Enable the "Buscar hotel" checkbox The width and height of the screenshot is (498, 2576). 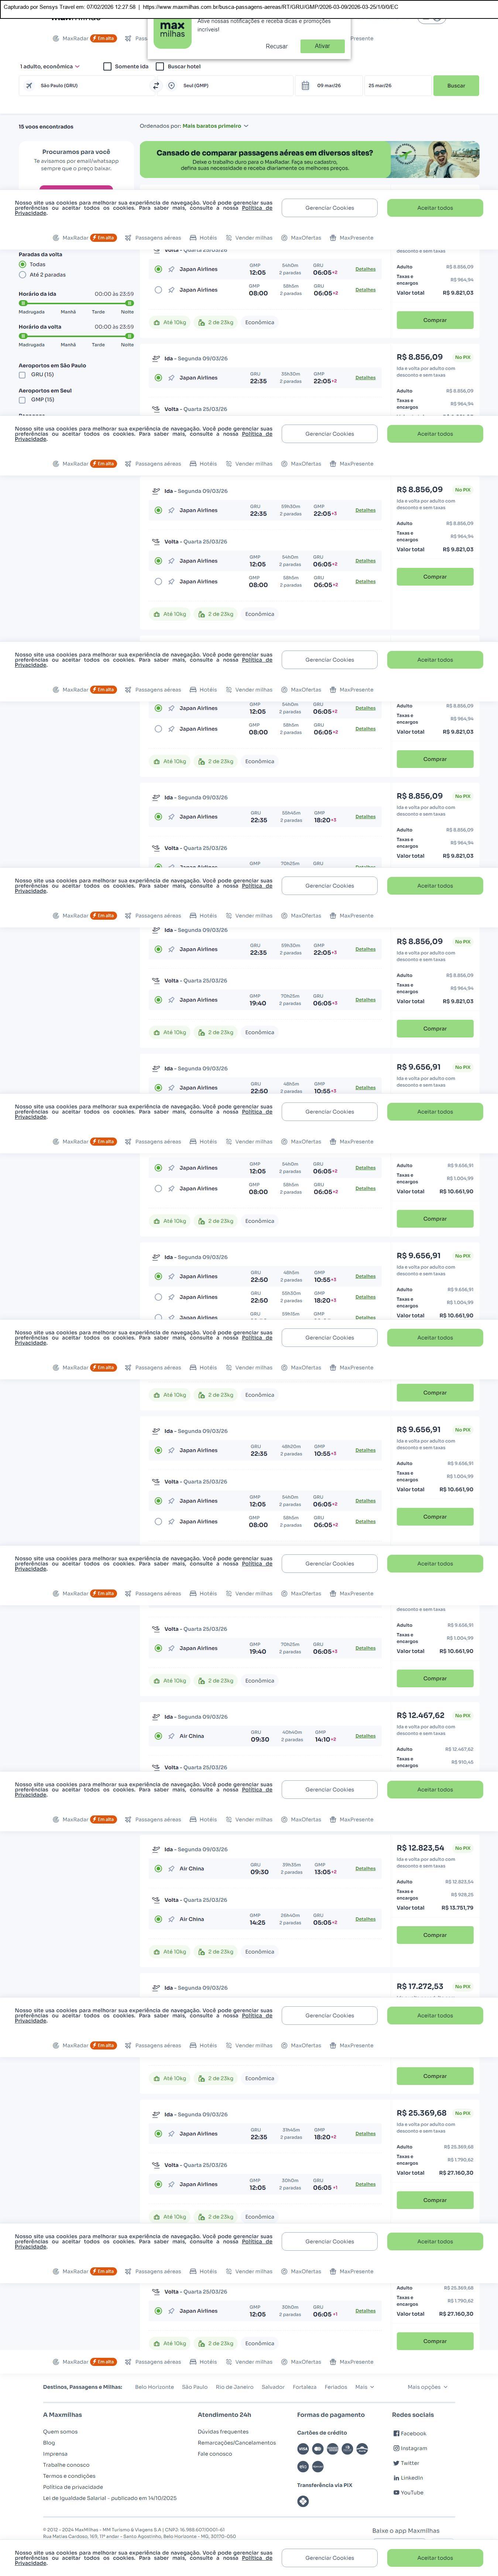pyautogui.click(x=160, y=67)
